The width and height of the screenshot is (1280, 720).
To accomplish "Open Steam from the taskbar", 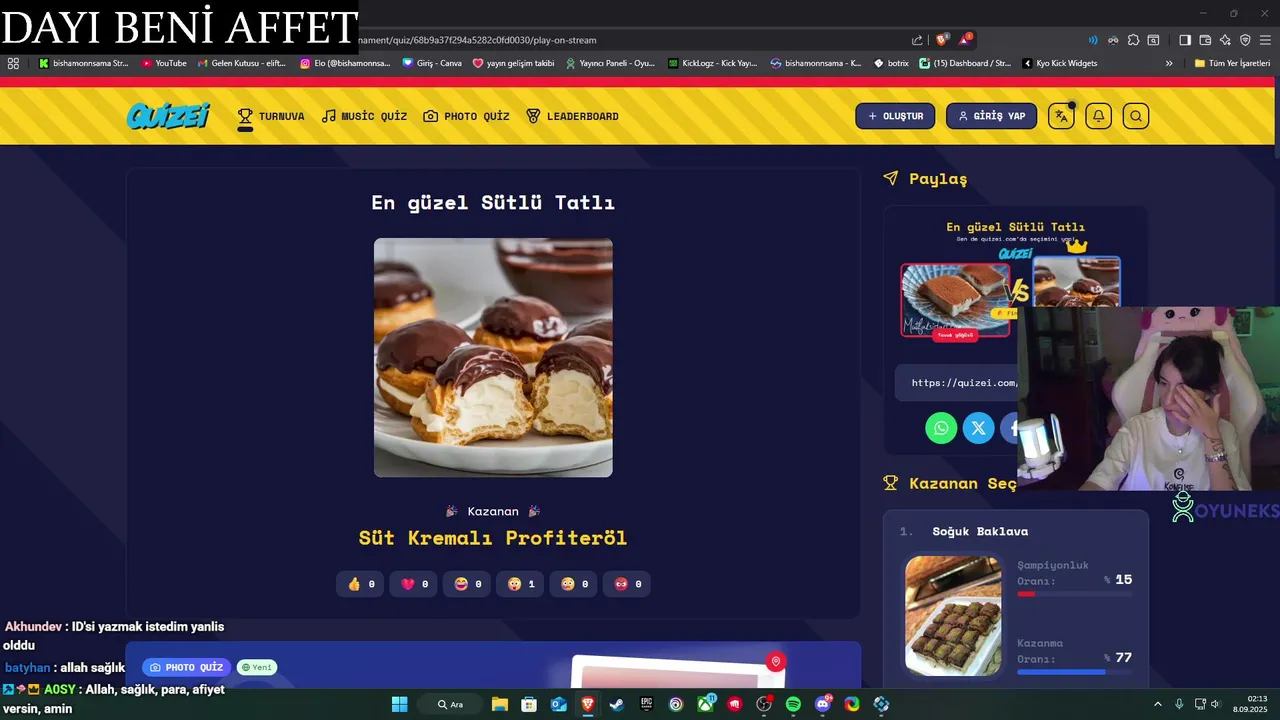I will coord(617,704).
